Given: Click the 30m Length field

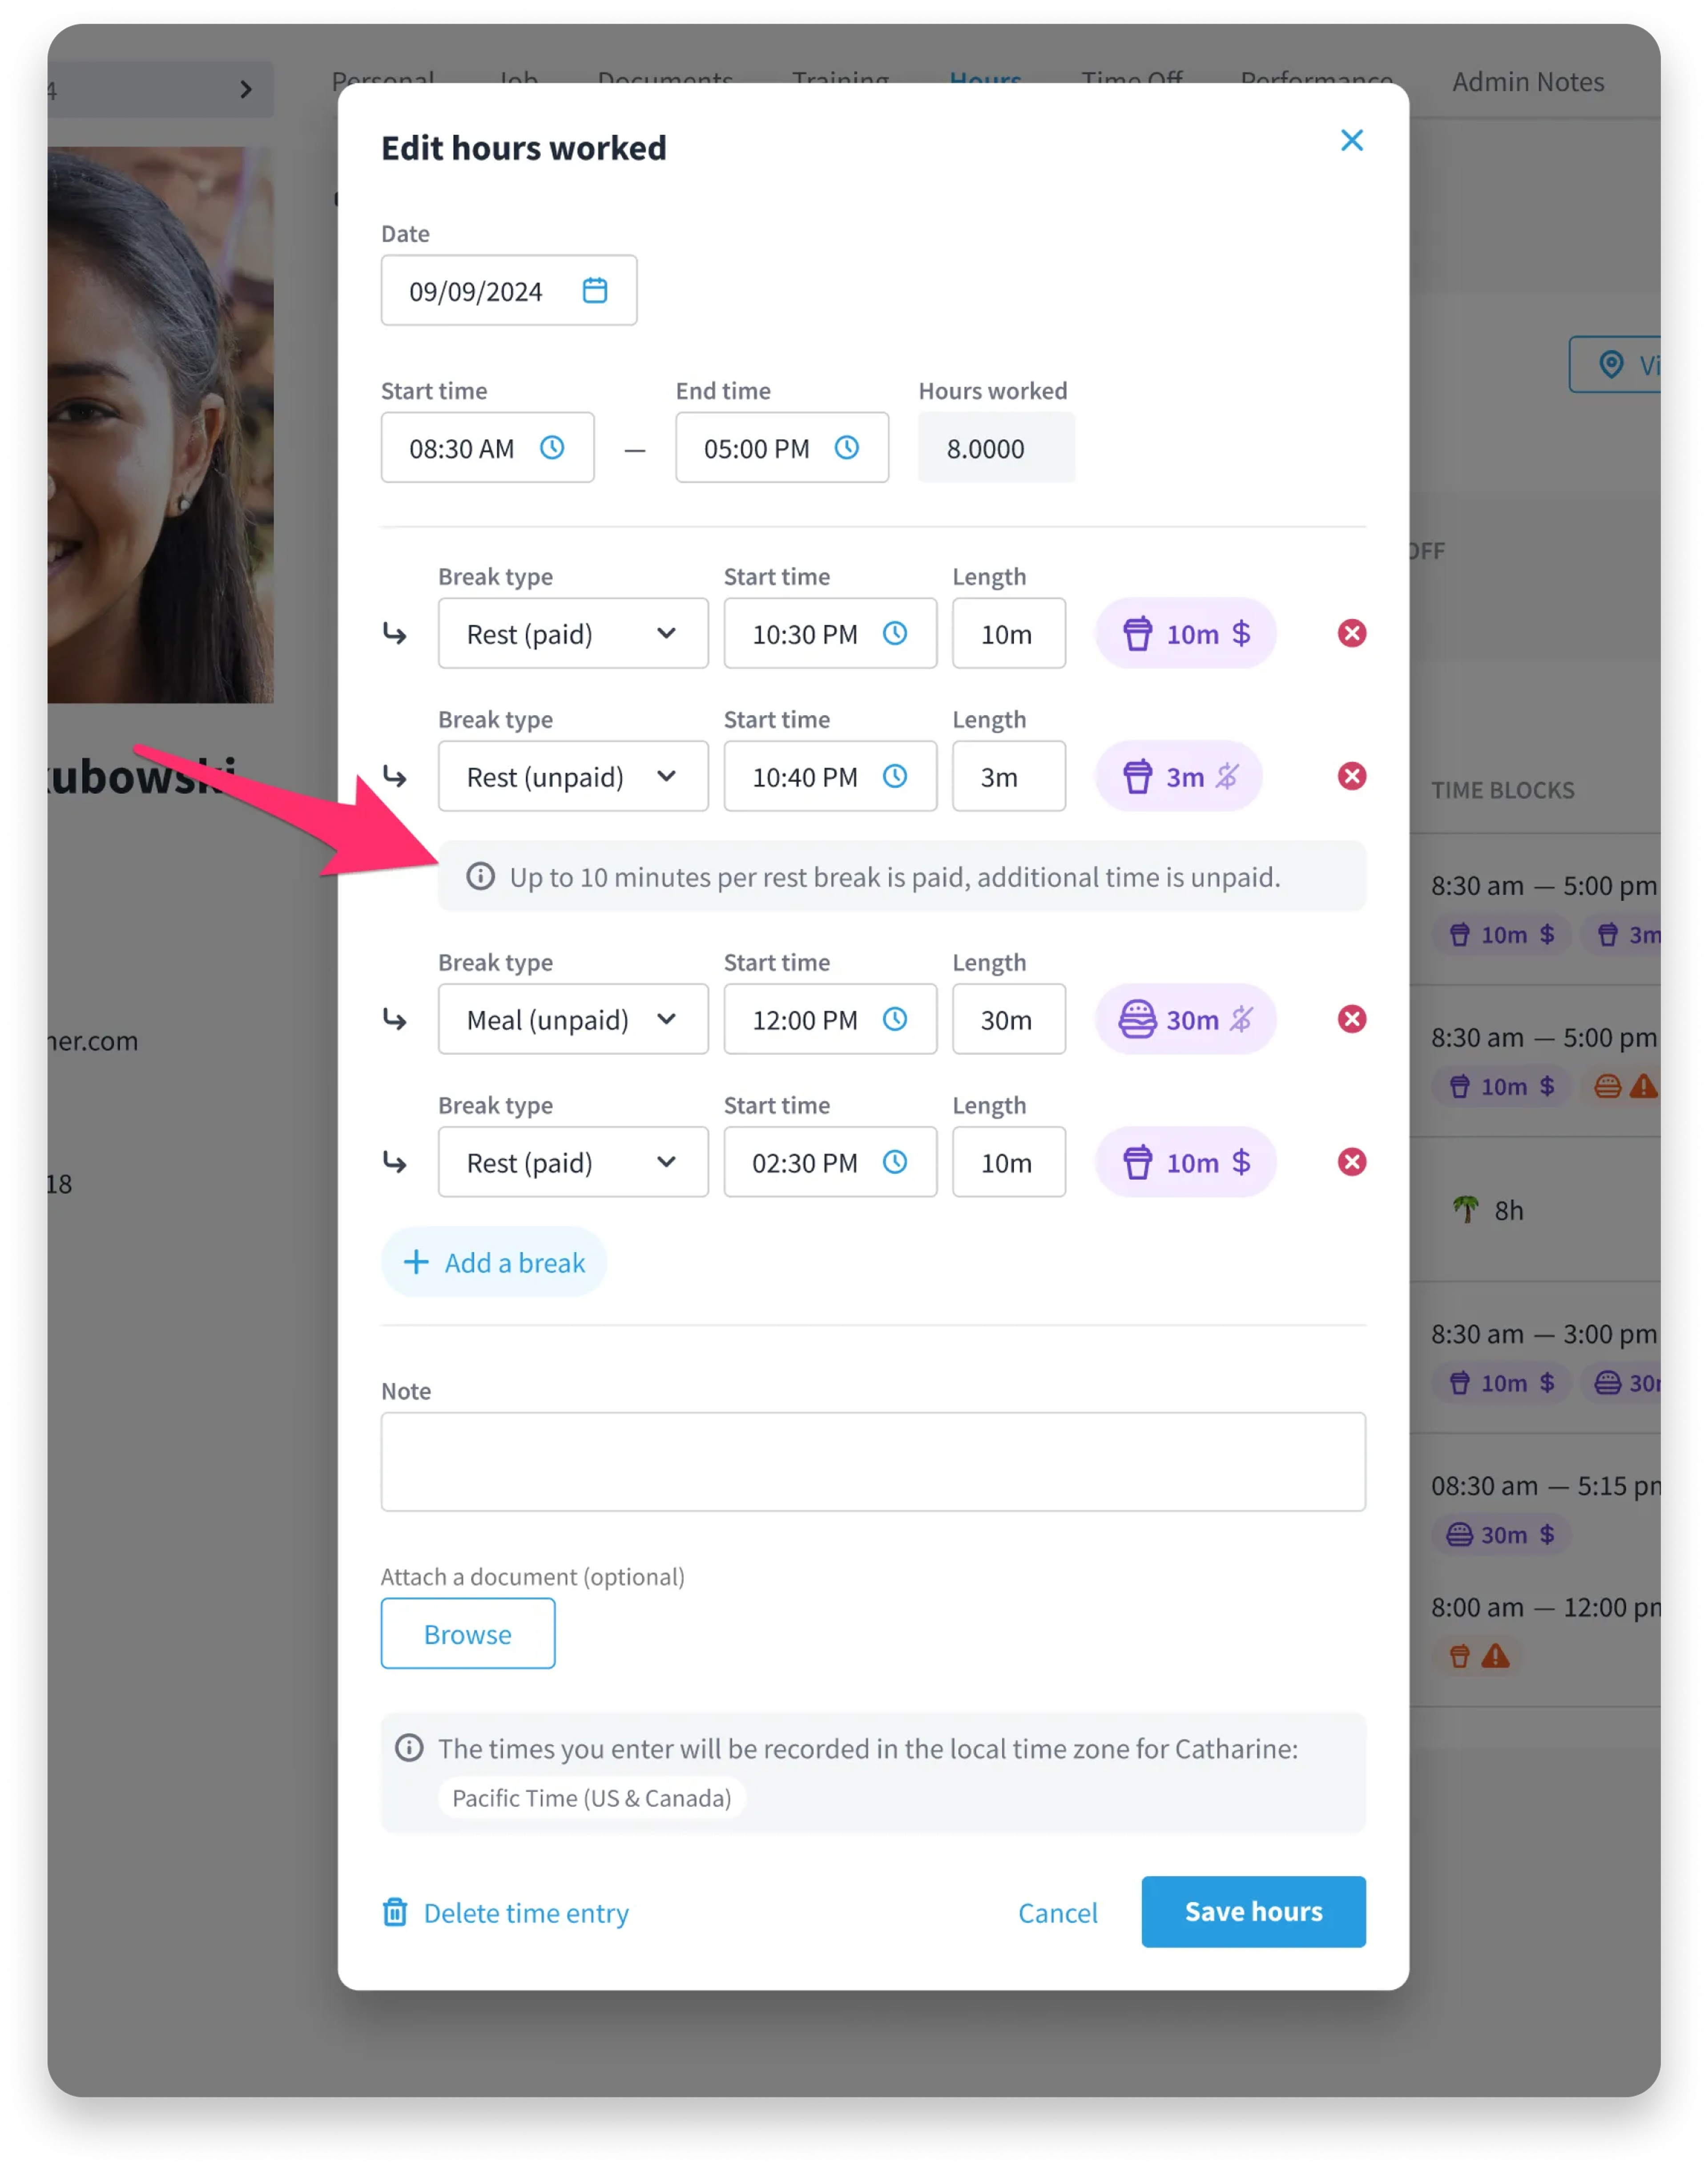Looking at the screenshot, I should 1009,1019.
